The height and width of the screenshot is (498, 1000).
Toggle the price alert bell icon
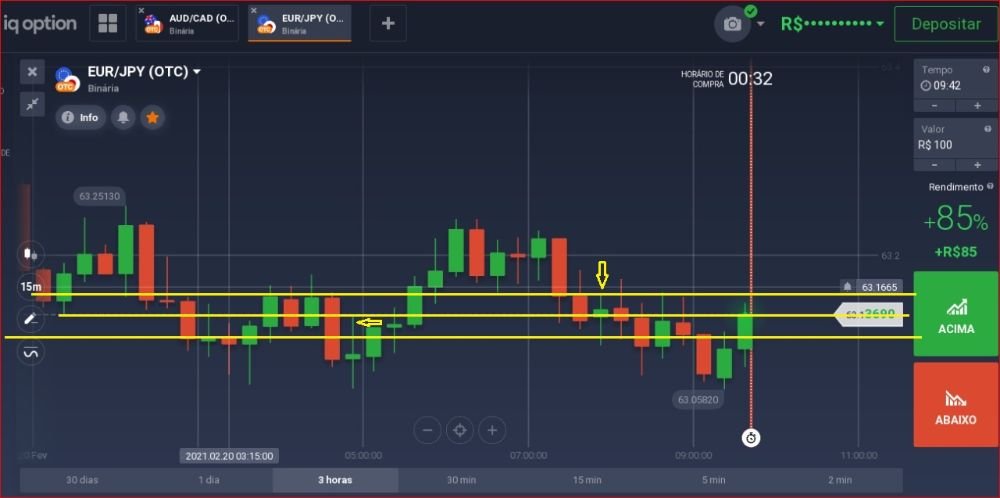coord(123,117)
